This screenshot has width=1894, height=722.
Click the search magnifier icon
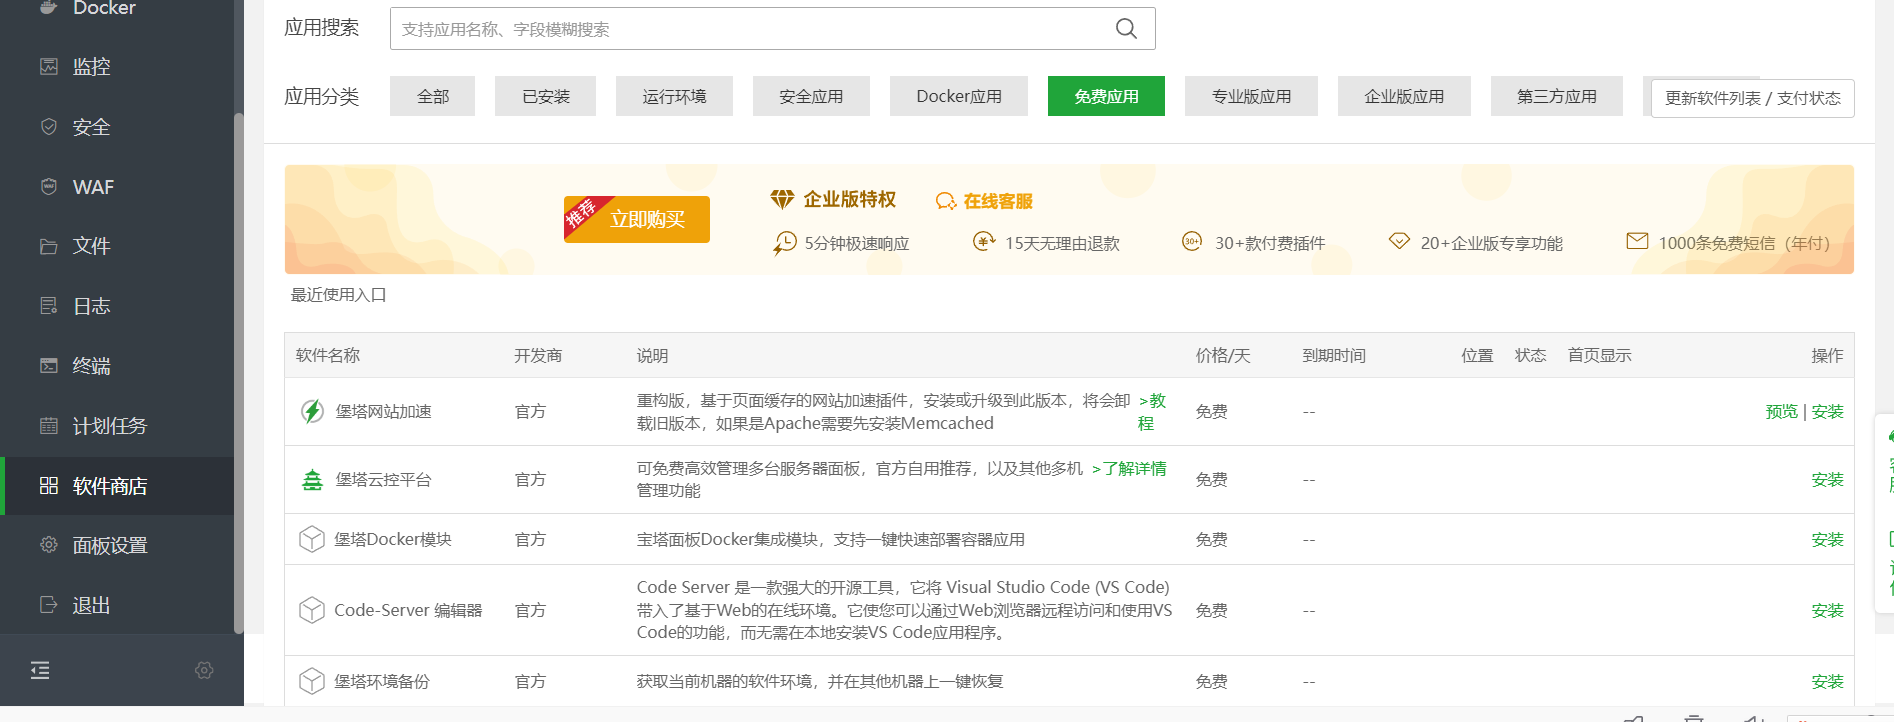(x=1126, y=29)
